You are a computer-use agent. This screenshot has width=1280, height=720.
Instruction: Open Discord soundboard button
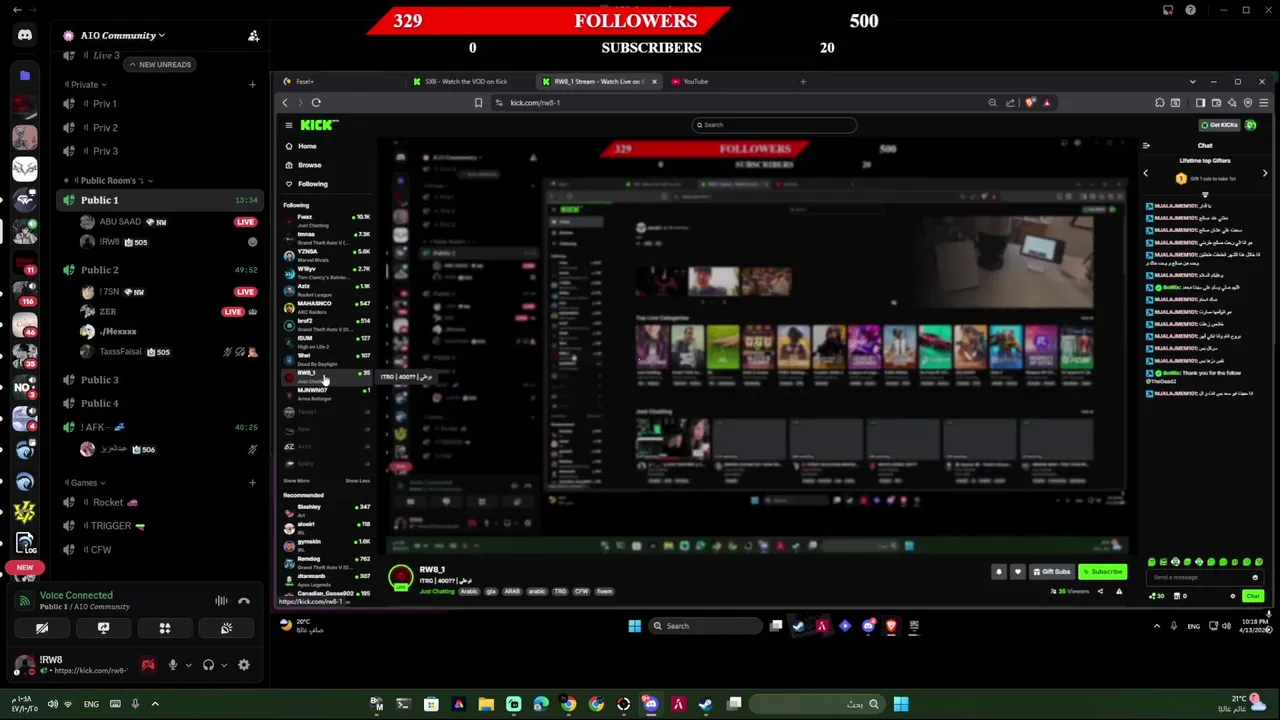click(226, 628)
